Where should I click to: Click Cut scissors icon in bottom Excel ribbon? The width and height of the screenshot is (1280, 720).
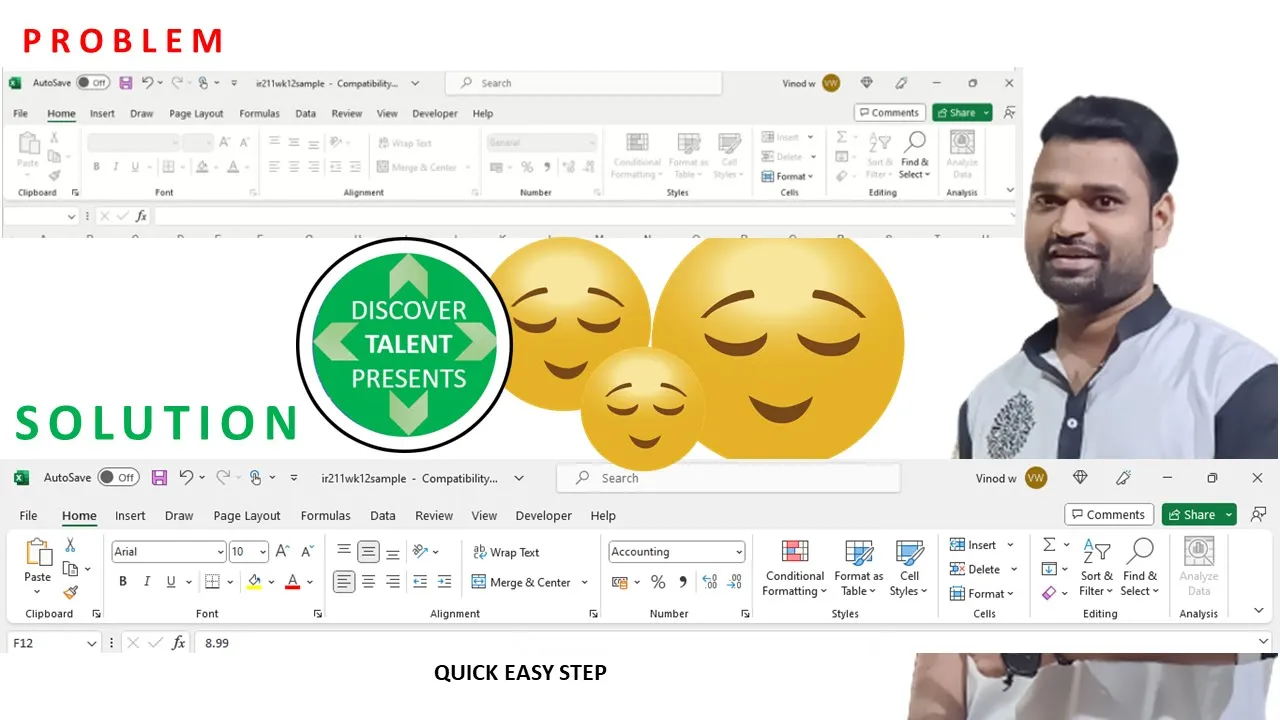[x=70, y=545]
